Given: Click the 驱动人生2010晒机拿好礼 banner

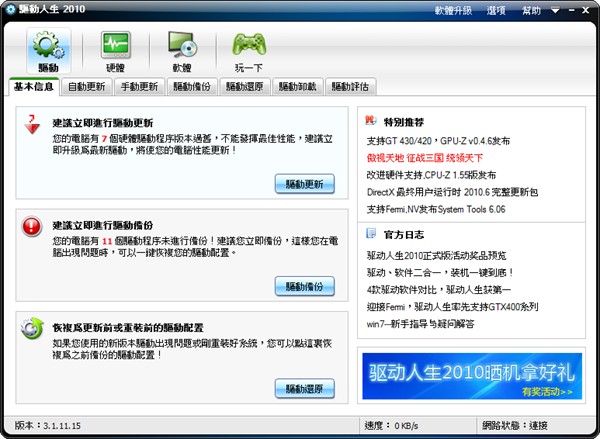Looking at the screenshot, I should pyautogui.click(x=472, y=376).
